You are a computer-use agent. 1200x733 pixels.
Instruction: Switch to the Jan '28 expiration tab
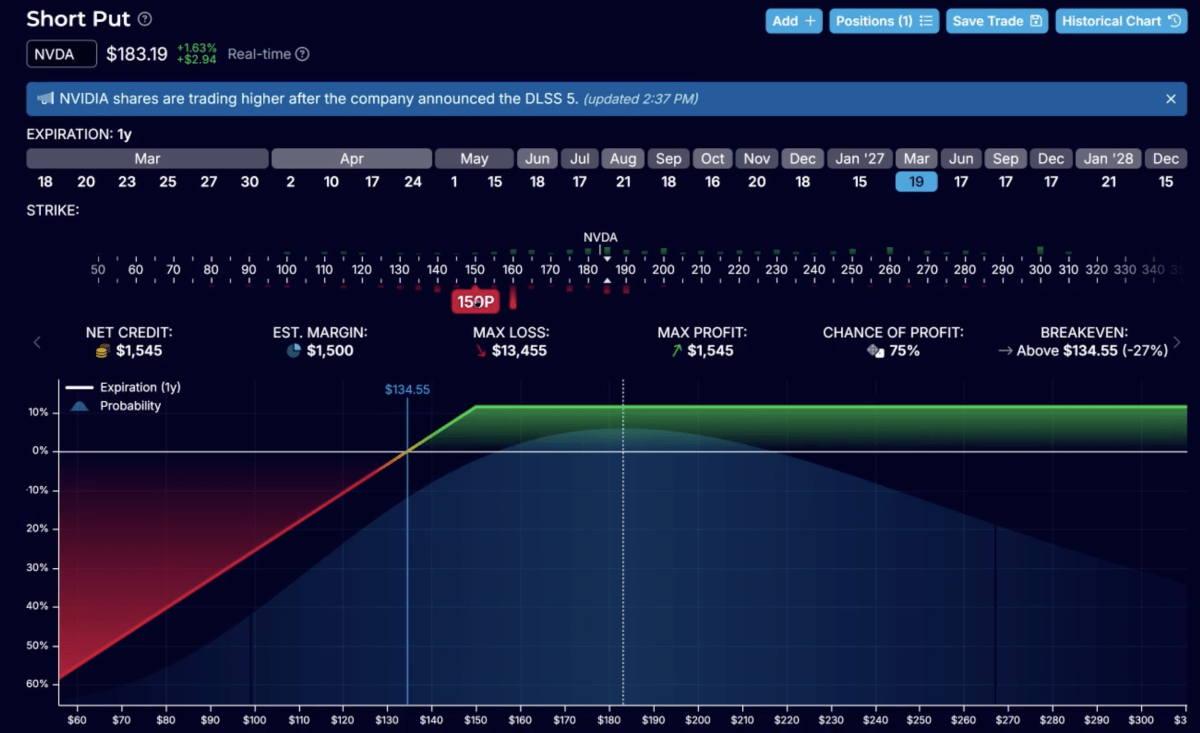tap(1108, 158)
